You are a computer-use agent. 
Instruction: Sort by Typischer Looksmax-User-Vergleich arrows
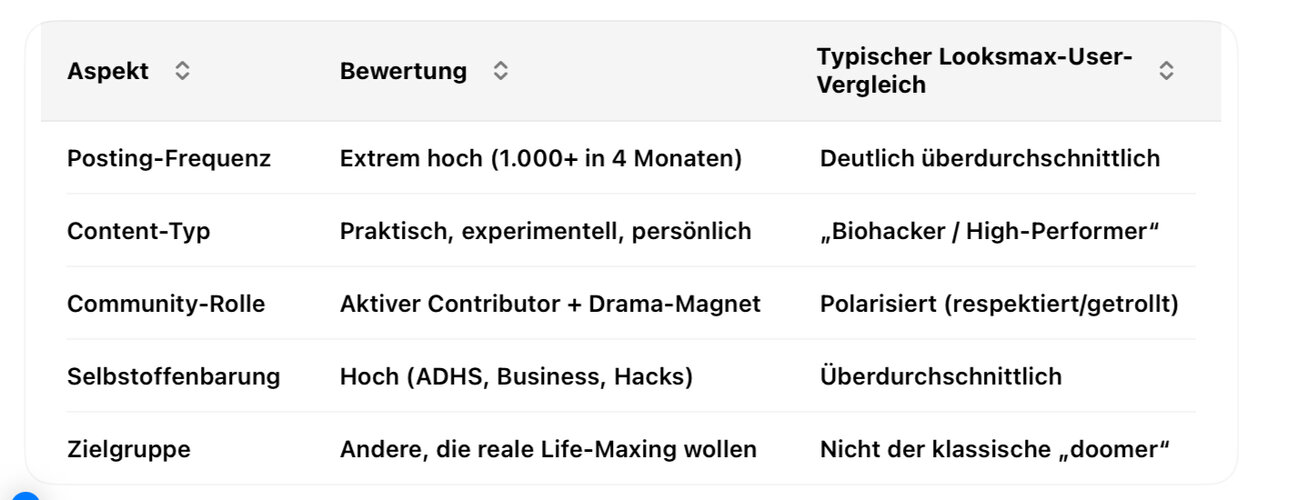coord(1166,71)
